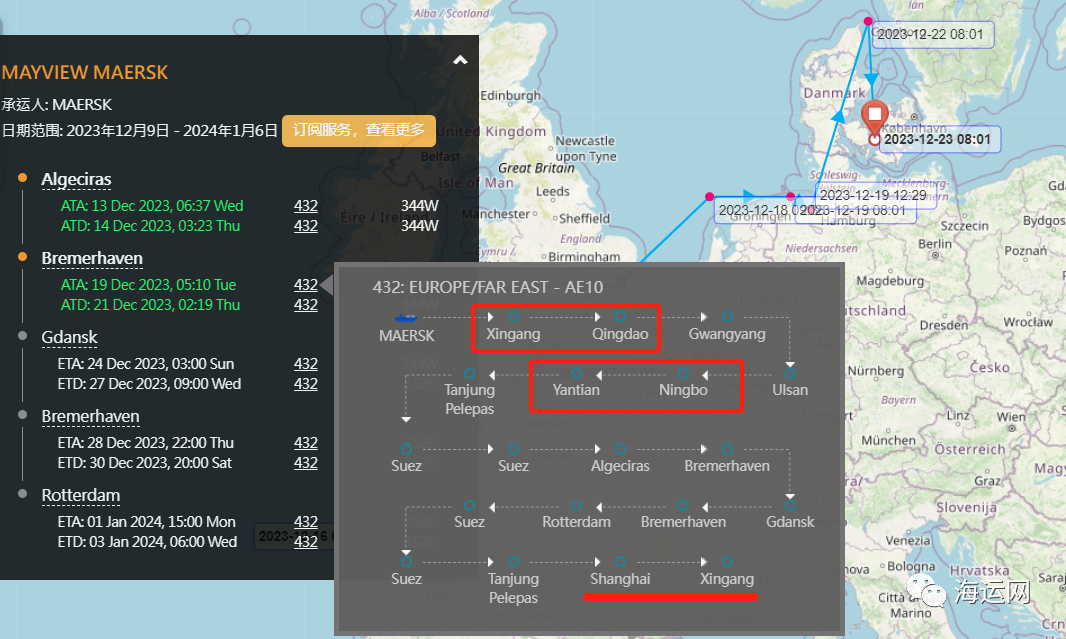The width and height of the screenshot is (1066, 639).
Task: Click the 432: EUROPE/FAR EAST - AE10 title
Action: [487, 287]
